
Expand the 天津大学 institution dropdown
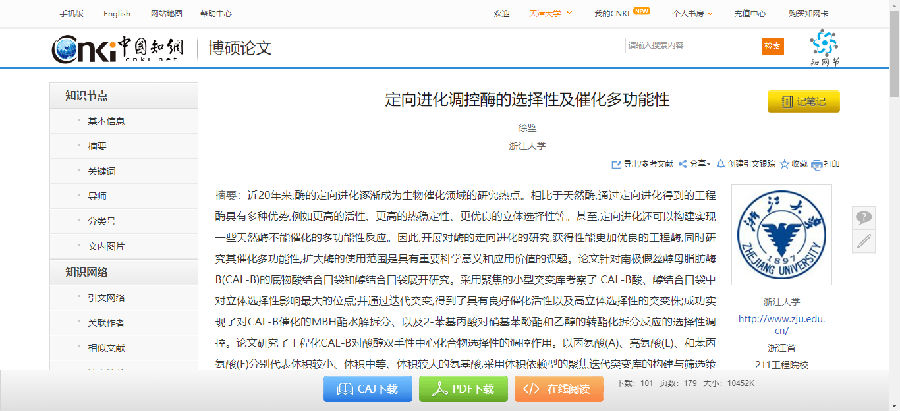click(x=550, y=14)
